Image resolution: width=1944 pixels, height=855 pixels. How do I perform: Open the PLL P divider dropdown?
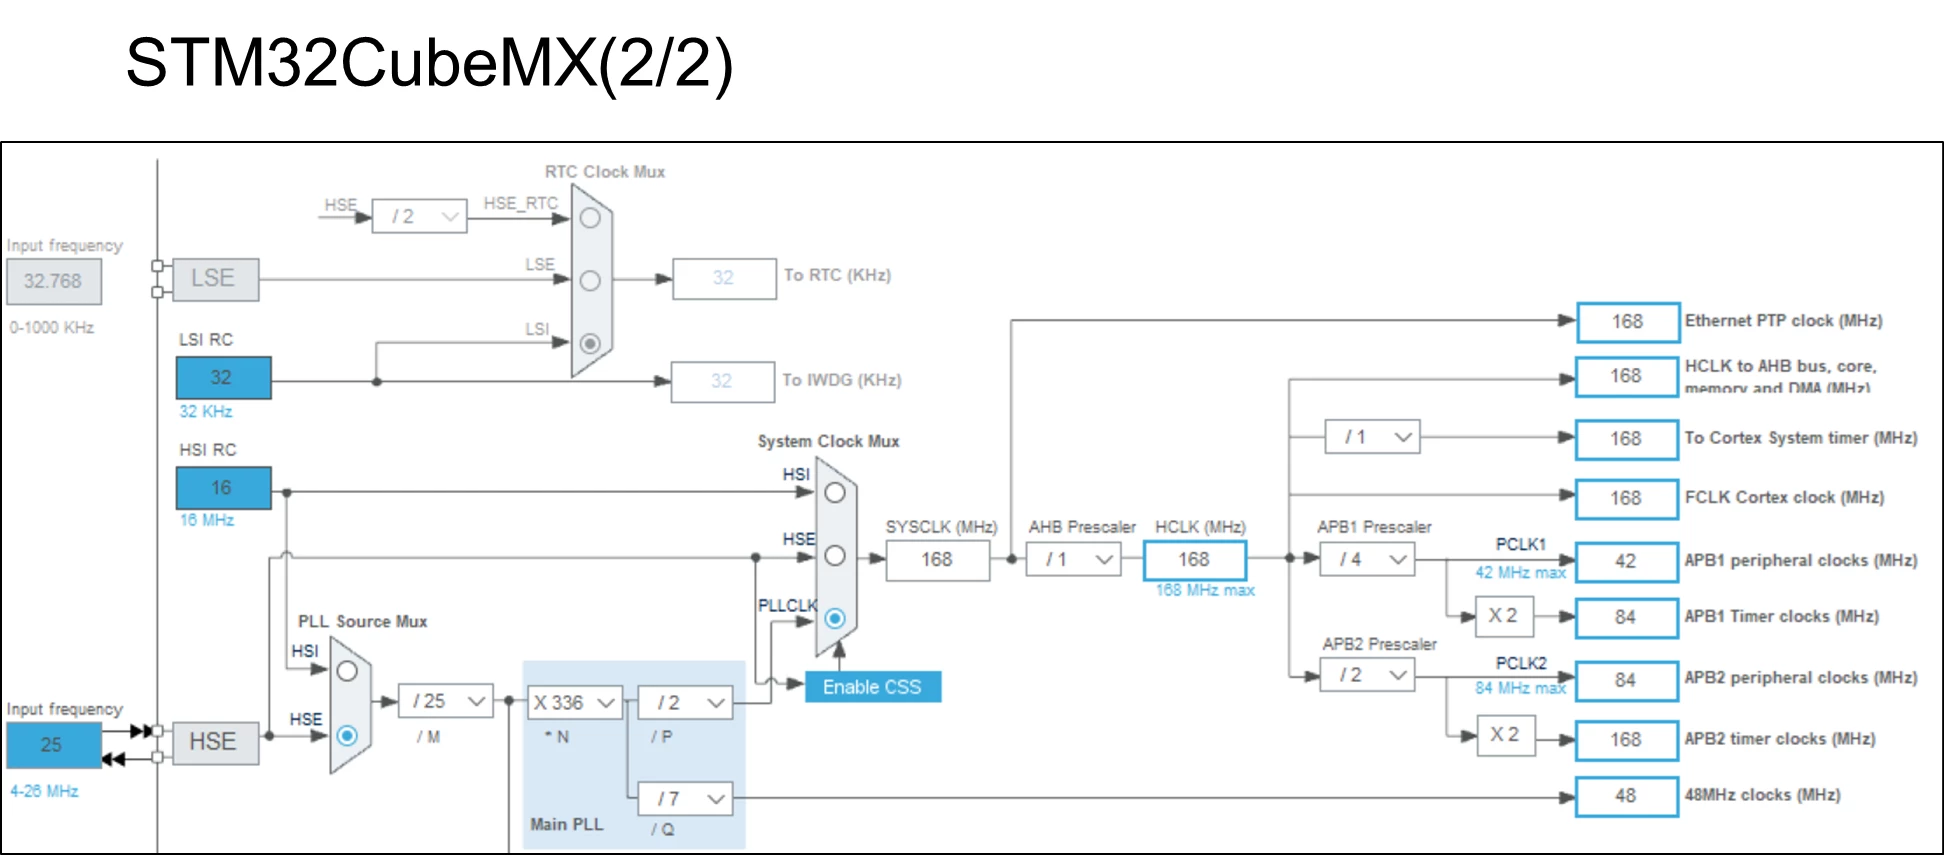[685, 703]
